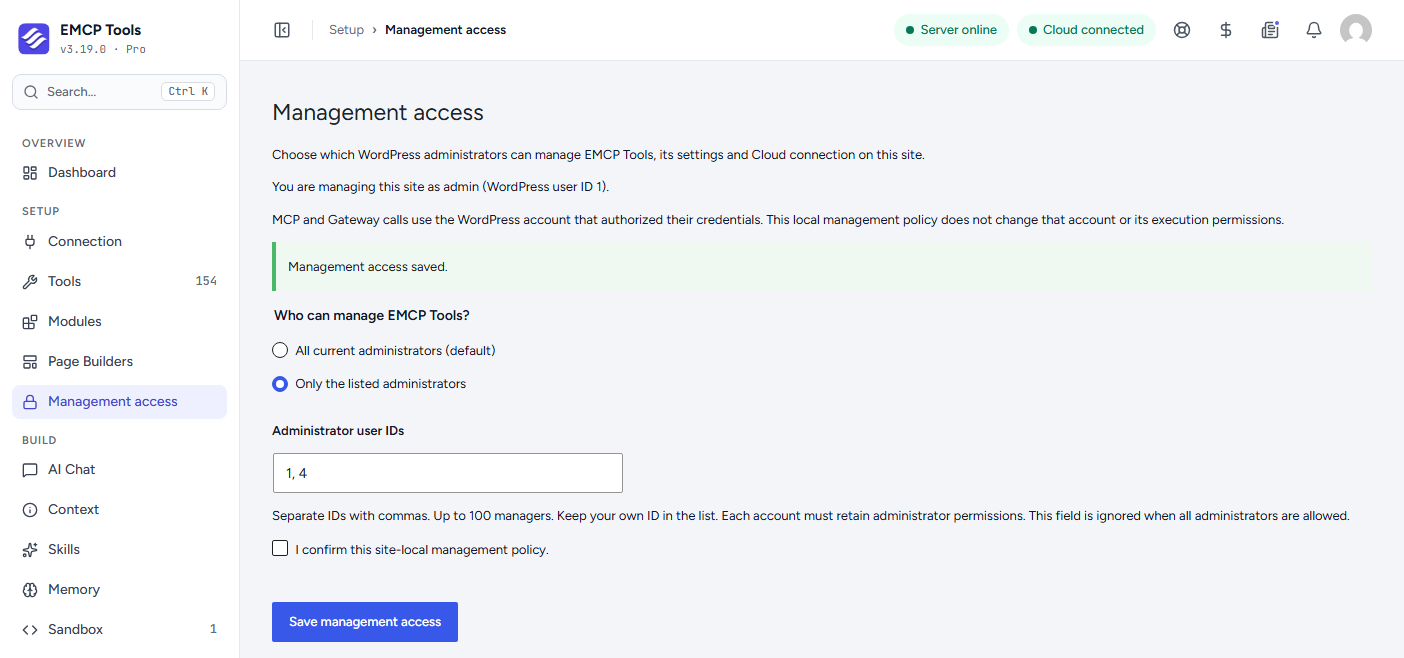The height and width of the screenshot is (658, 1404).
Task: Click the Management access page heading
Action: 378,113
